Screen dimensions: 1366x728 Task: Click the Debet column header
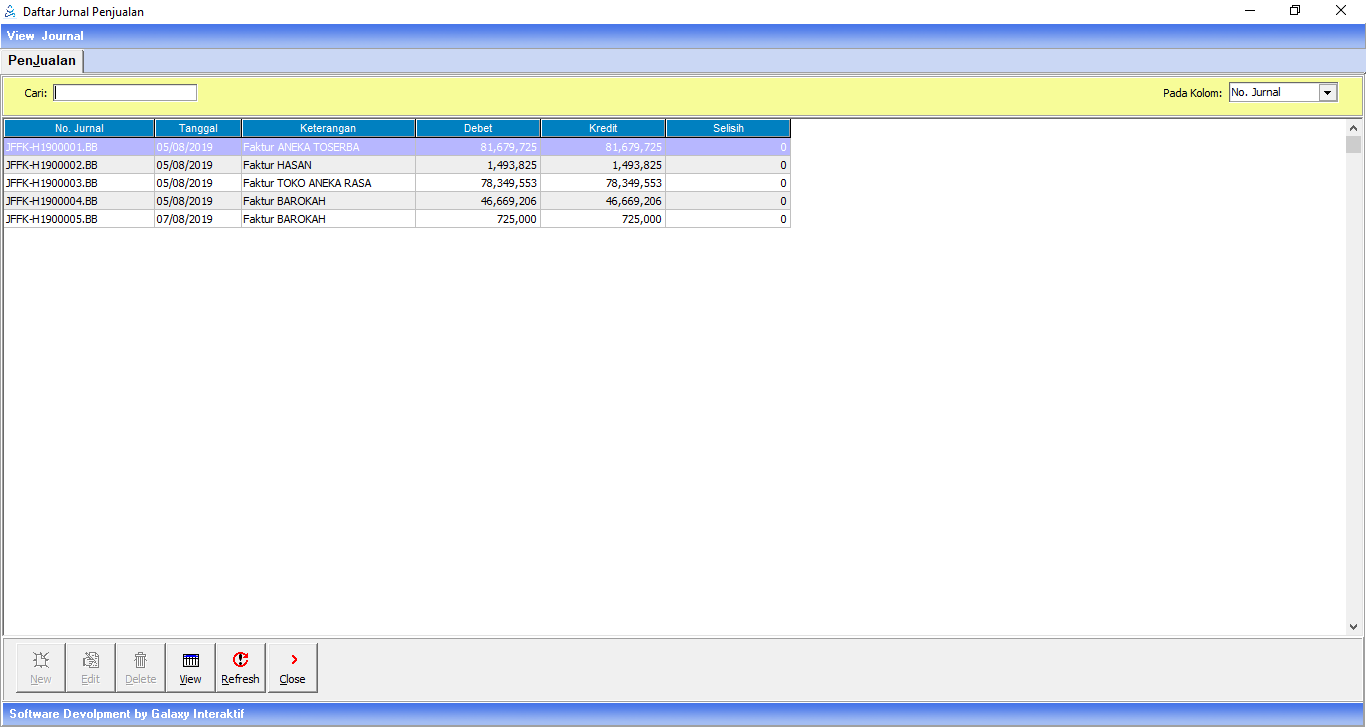tap(478, 128)
